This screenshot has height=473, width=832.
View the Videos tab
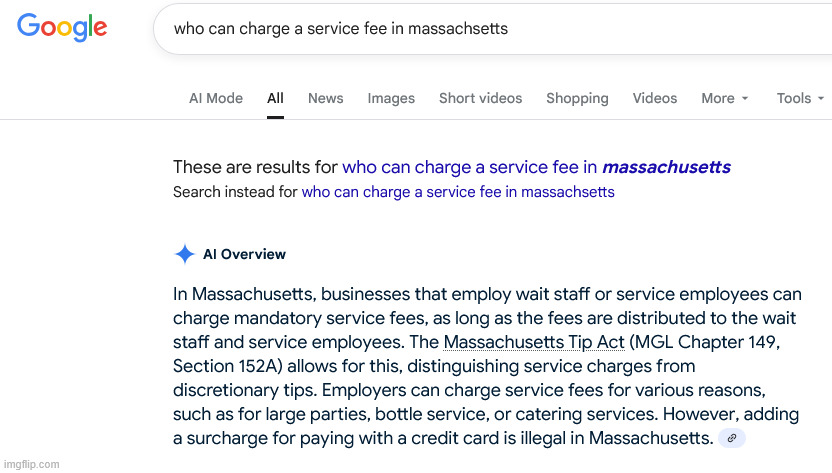[x=655, y=98]
